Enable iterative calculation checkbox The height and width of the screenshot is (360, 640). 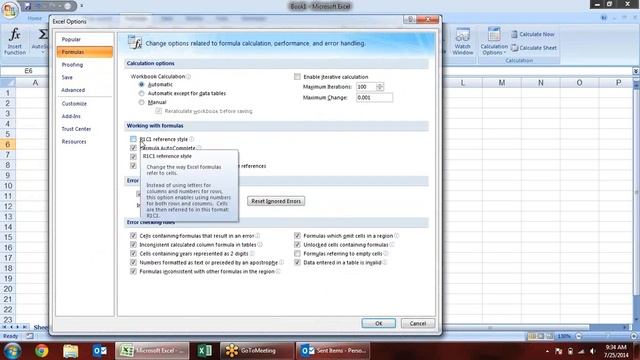[x=297, y=77]
